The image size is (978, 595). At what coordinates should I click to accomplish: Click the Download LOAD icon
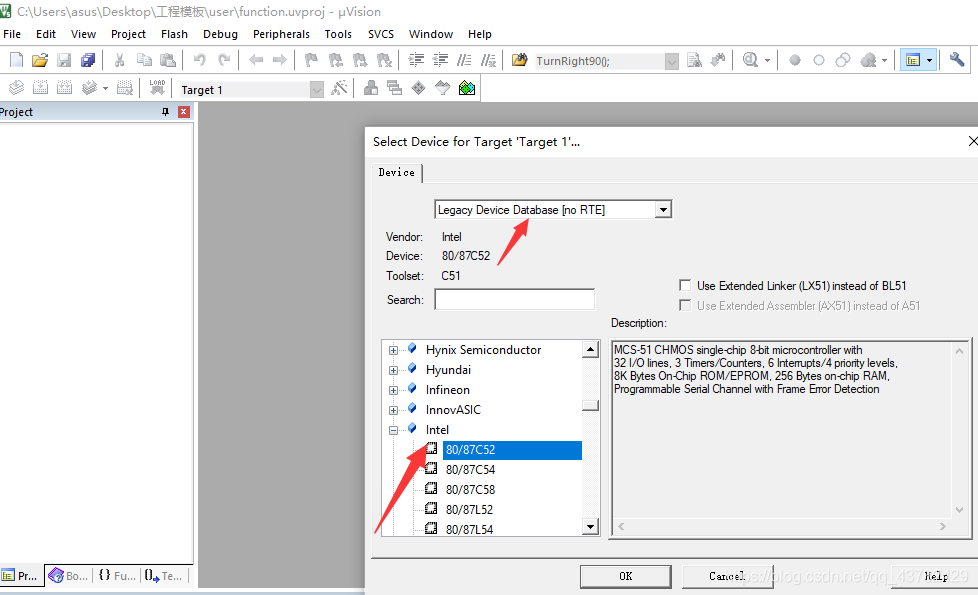tap(157, 88)
